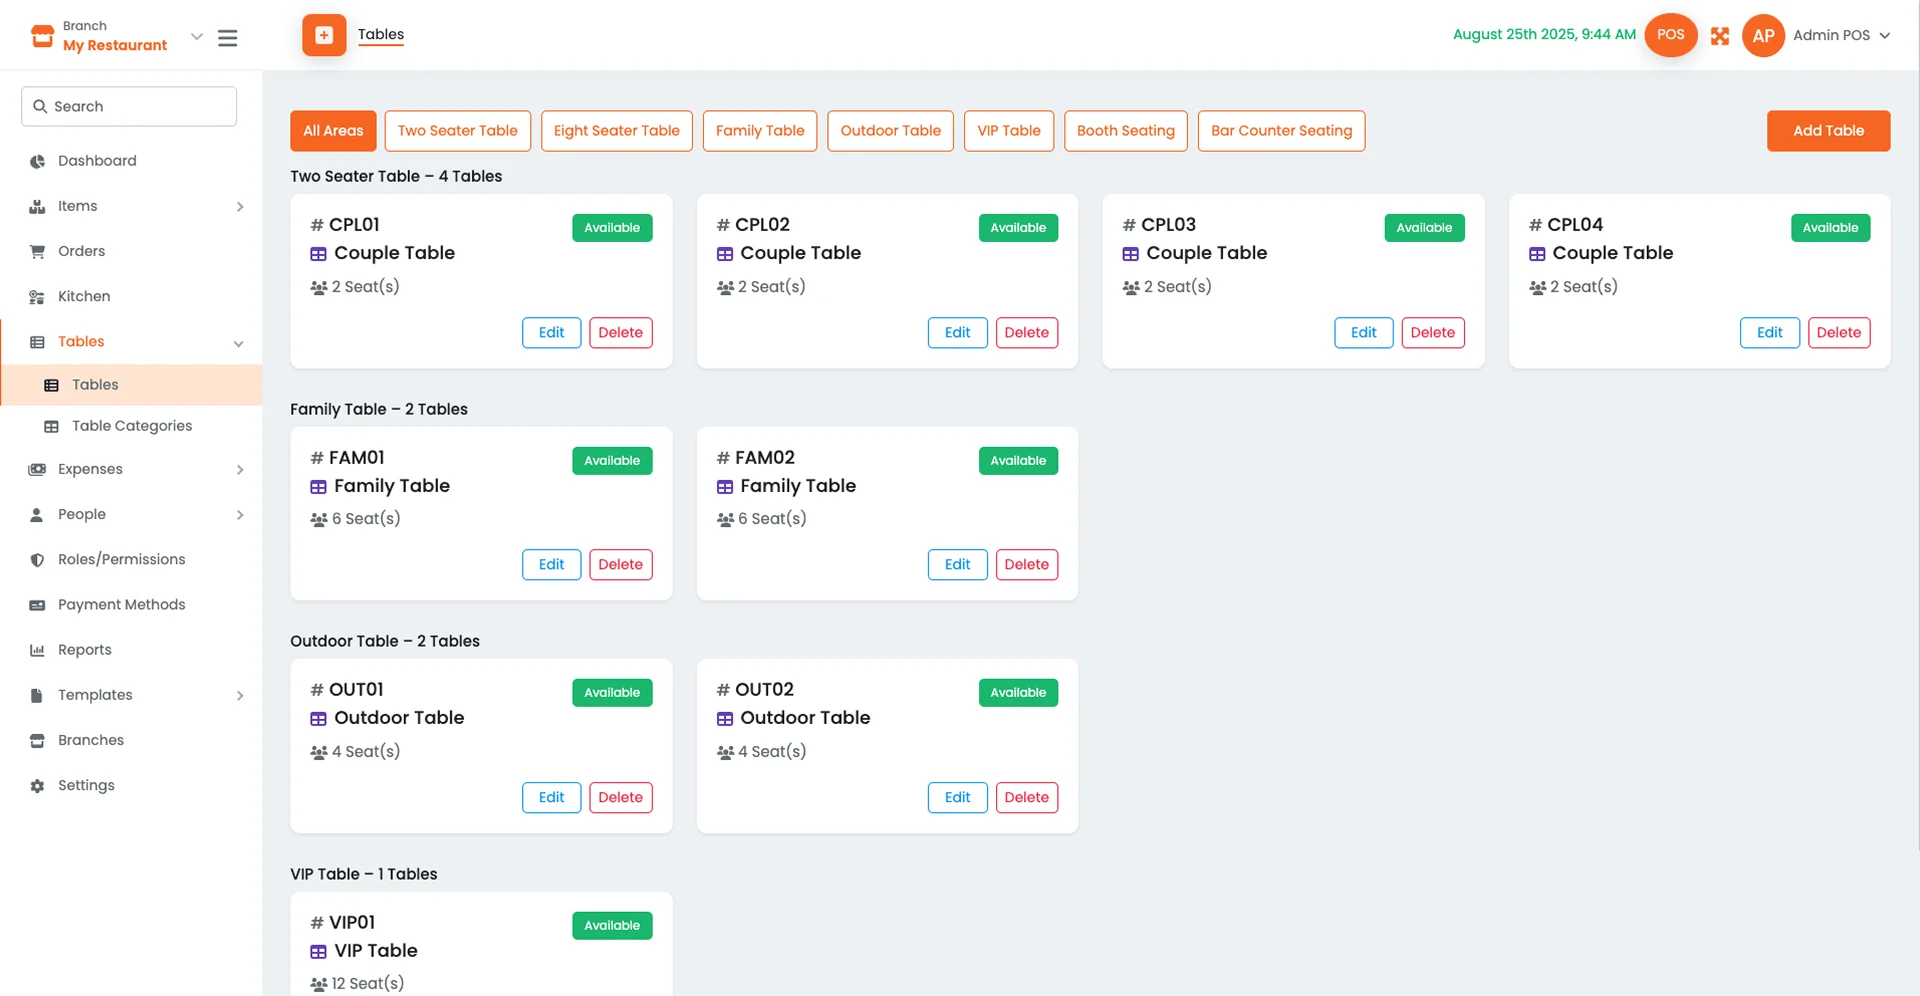Click the orange plus icon beside Tables
1920x996 pixels.
tap(324, 35)
